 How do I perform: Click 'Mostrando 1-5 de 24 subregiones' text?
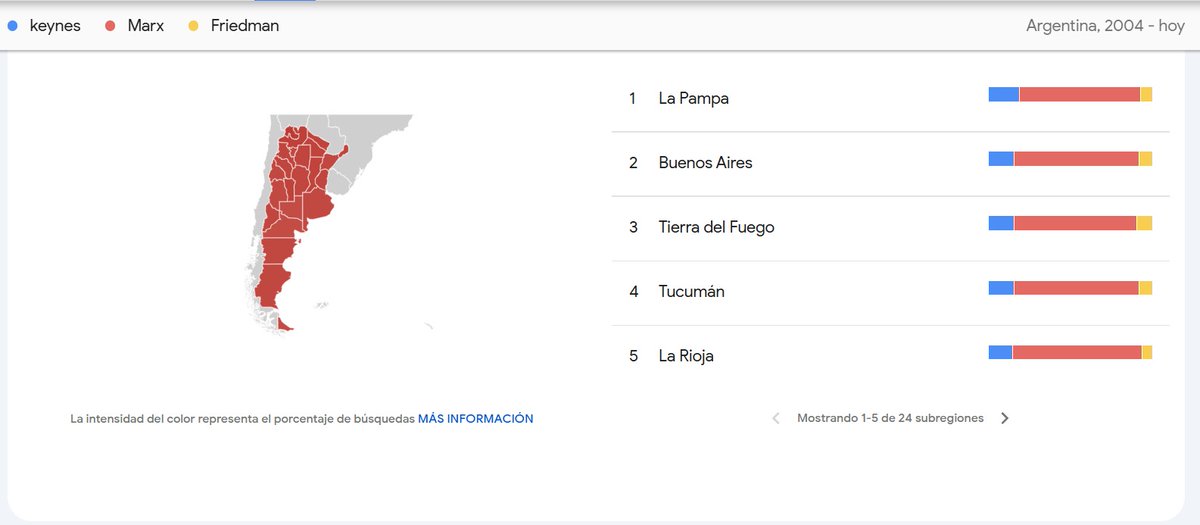pos(890,418)
